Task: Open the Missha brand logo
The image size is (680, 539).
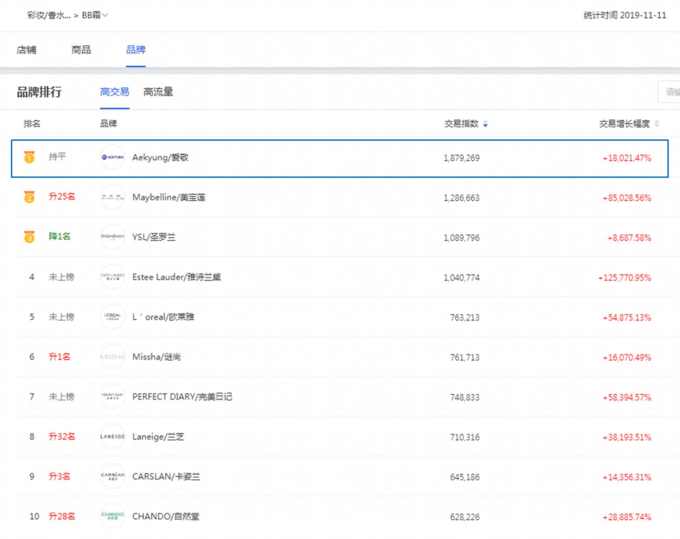Action: click(x=113, y=356)
